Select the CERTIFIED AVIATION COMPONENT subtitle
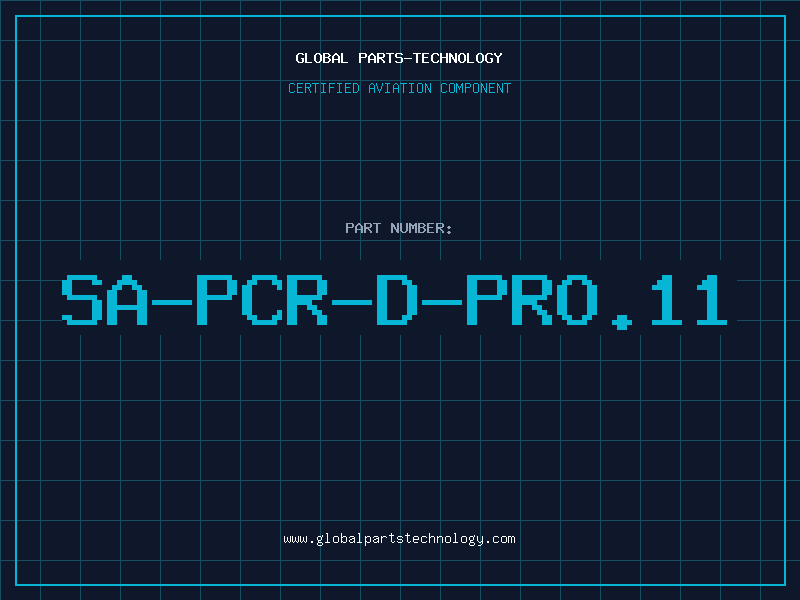Viewport: 800px width, 600px height. 399,88
